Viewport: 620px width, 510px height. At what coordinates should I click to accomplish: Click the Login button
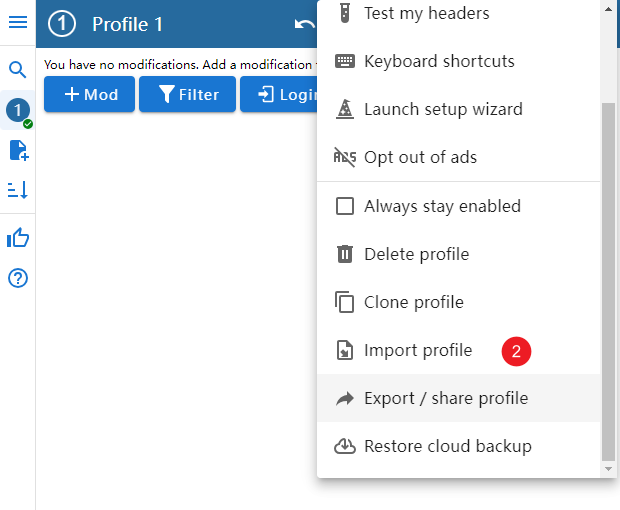coord(279,95)
